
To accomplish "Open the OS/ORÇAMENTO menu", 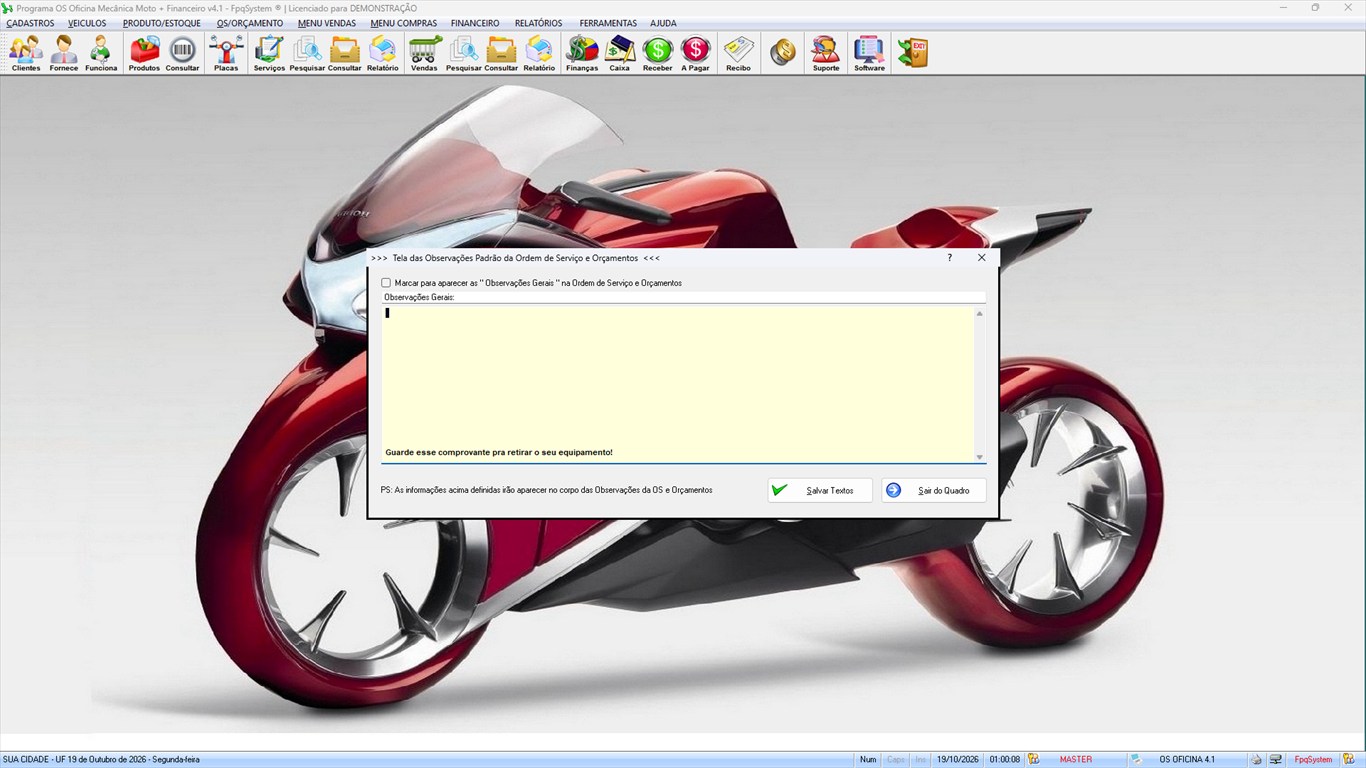I will [250, 23].
